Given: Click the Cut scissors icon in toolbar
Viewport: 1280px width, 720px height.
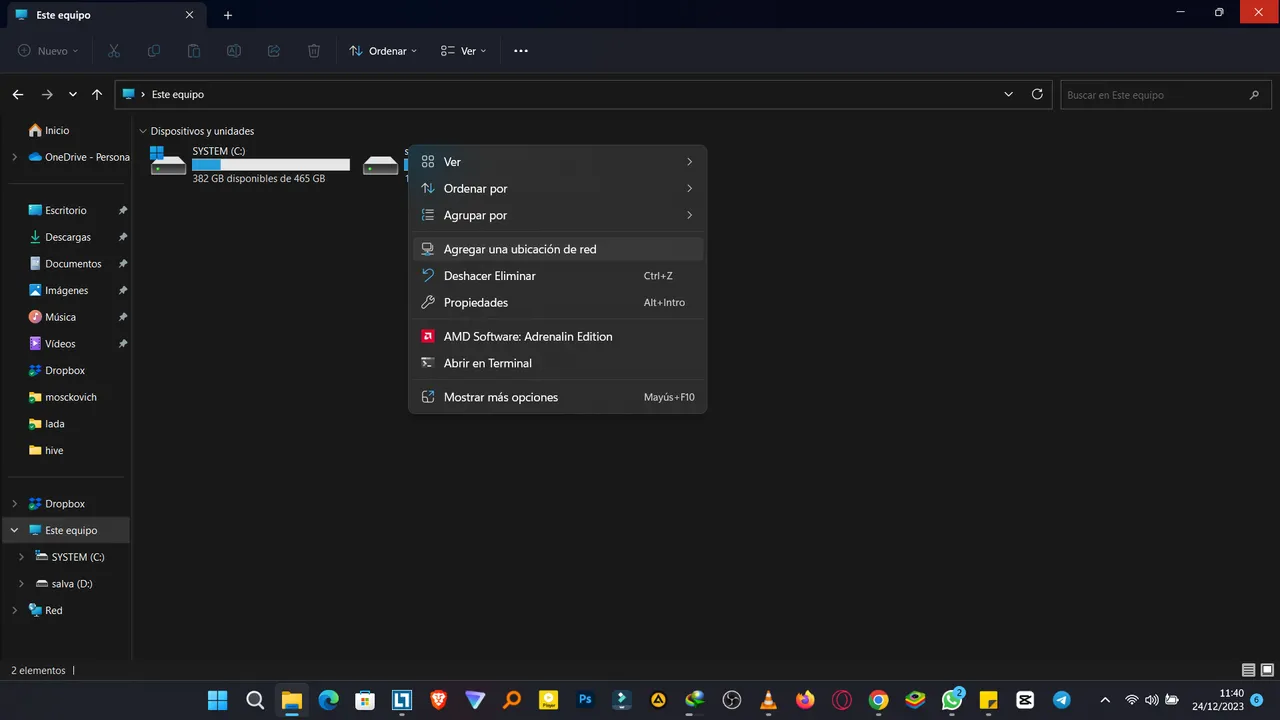Looking at the screenshot, I should coord(114,51).
